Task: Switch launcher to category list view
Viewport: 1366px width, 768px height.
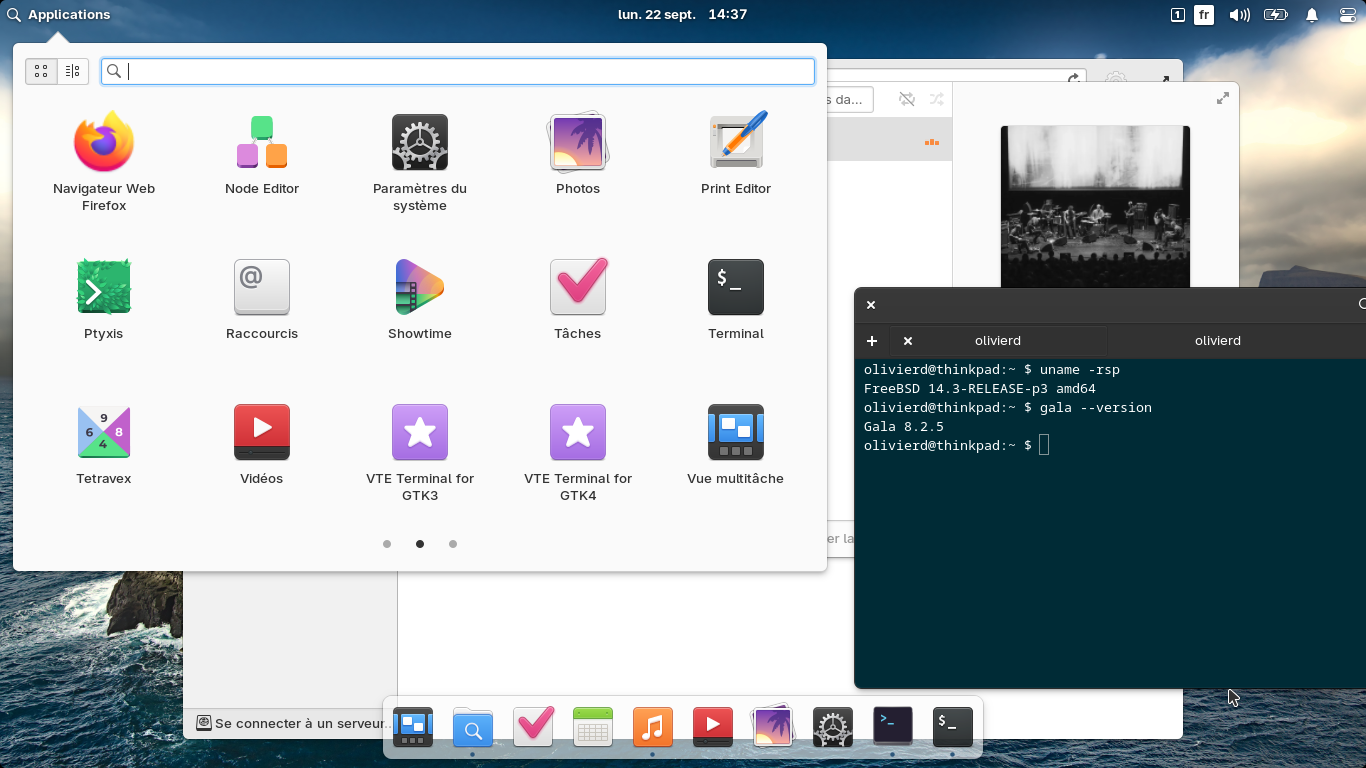Action: point(73,71)
